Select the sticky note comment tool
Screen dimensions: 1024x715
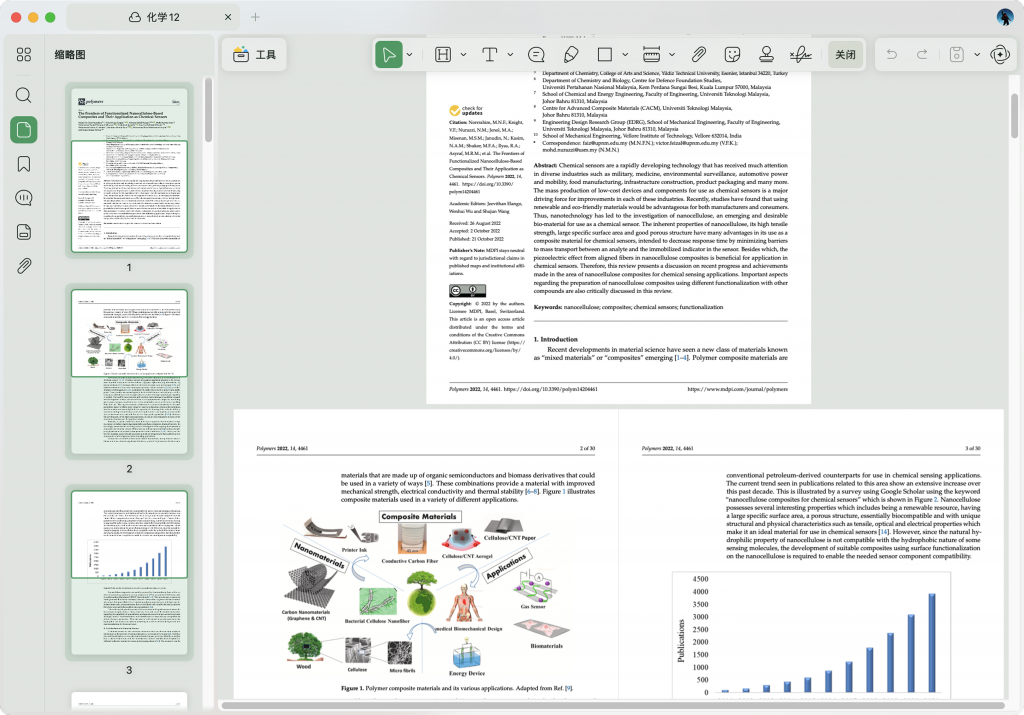(536, 55)
